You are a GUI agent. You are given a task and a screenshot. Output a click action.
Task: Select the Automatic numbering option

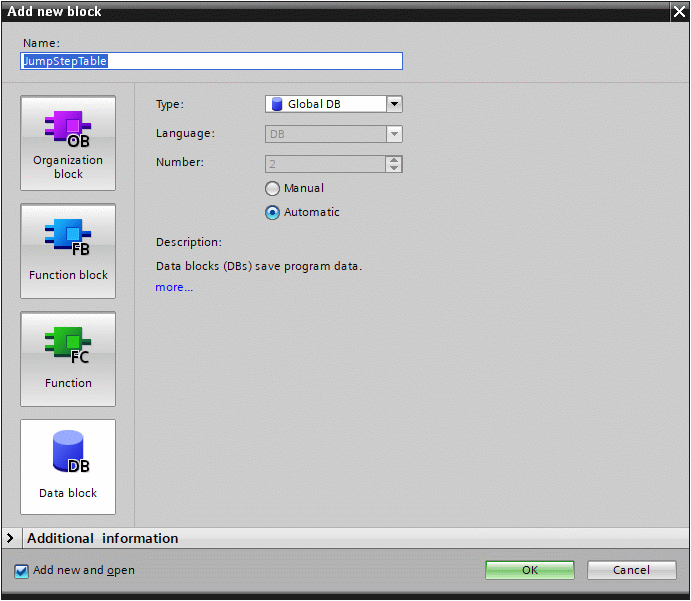click(x=272, y=212)
